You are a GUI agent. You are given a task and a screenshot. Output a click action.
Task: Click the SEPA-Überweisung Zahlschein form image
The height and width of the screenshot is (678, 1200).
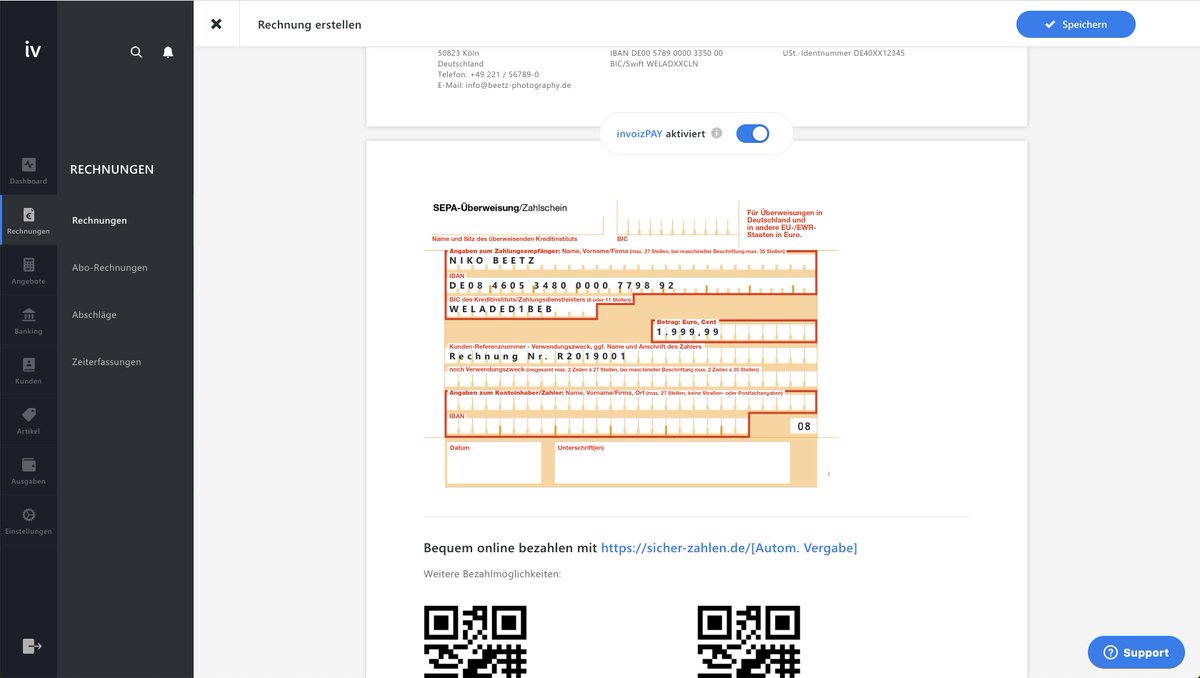pos(630,343)
